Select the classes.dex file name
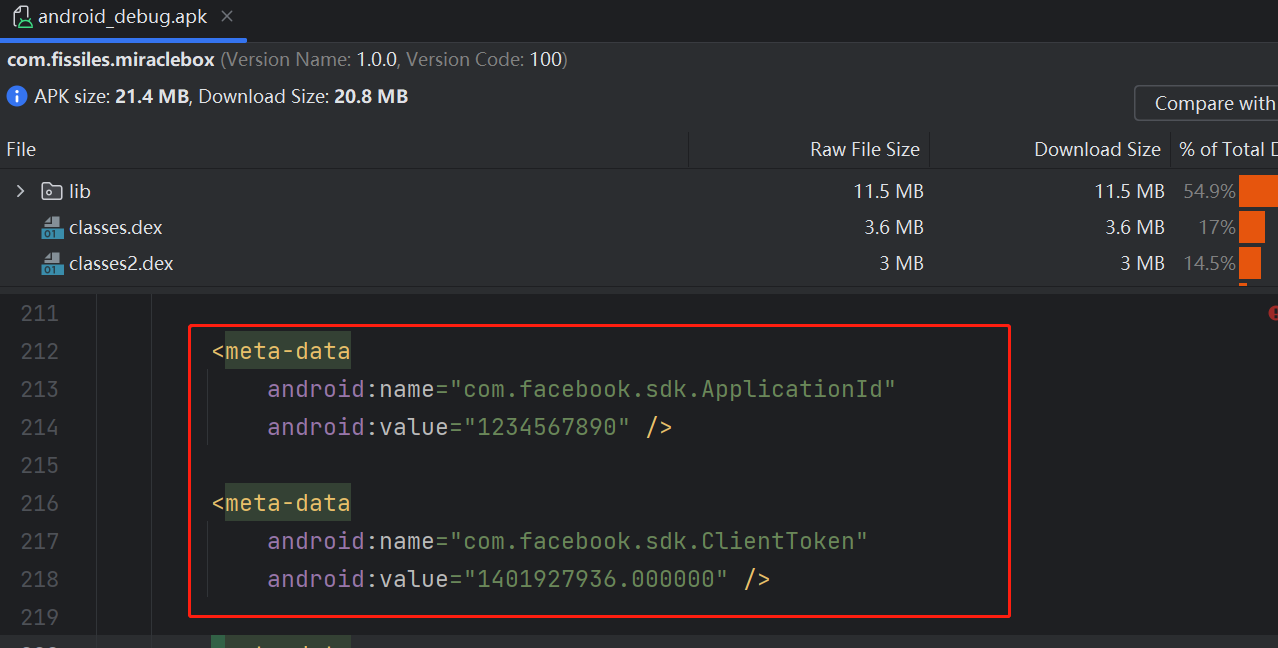 pyautogui.click(x=115, y=228)
